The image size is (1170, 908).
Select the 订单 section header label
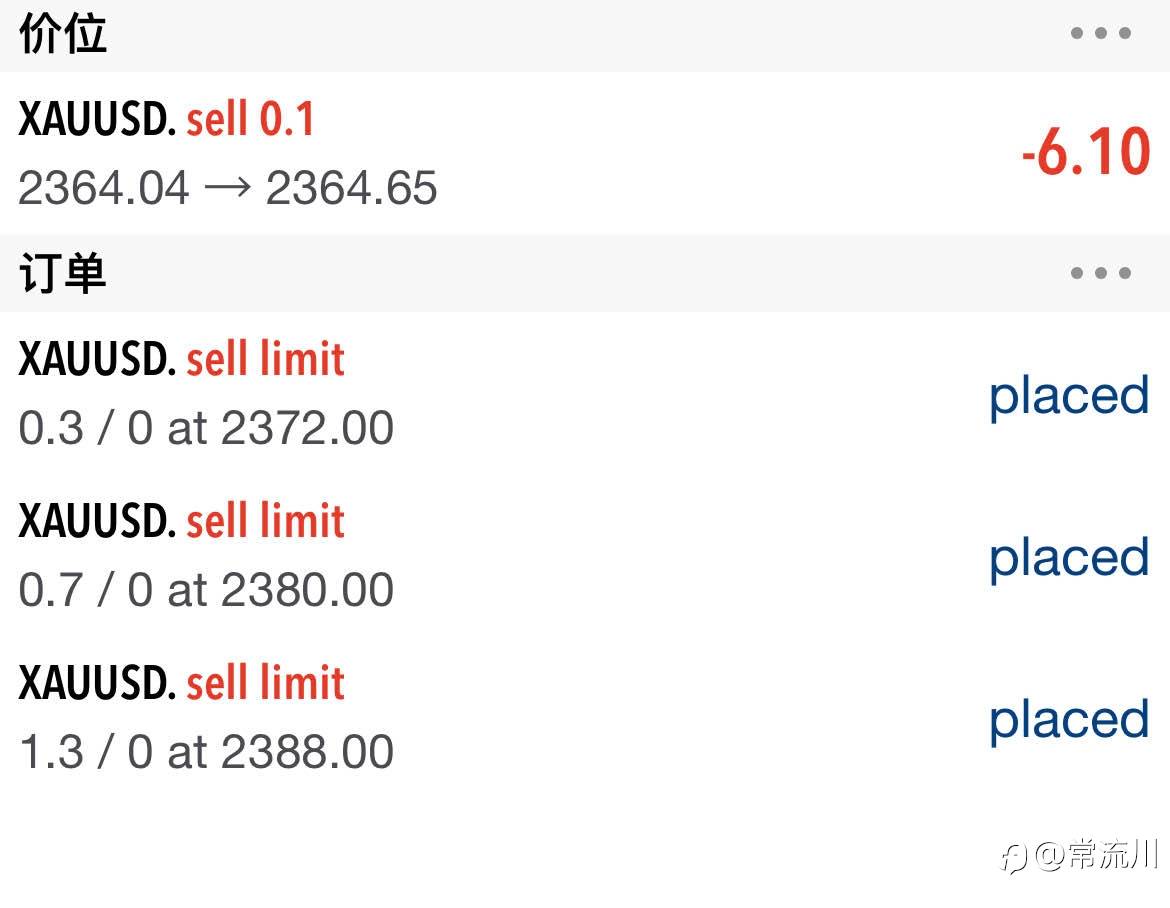point(62,273)
